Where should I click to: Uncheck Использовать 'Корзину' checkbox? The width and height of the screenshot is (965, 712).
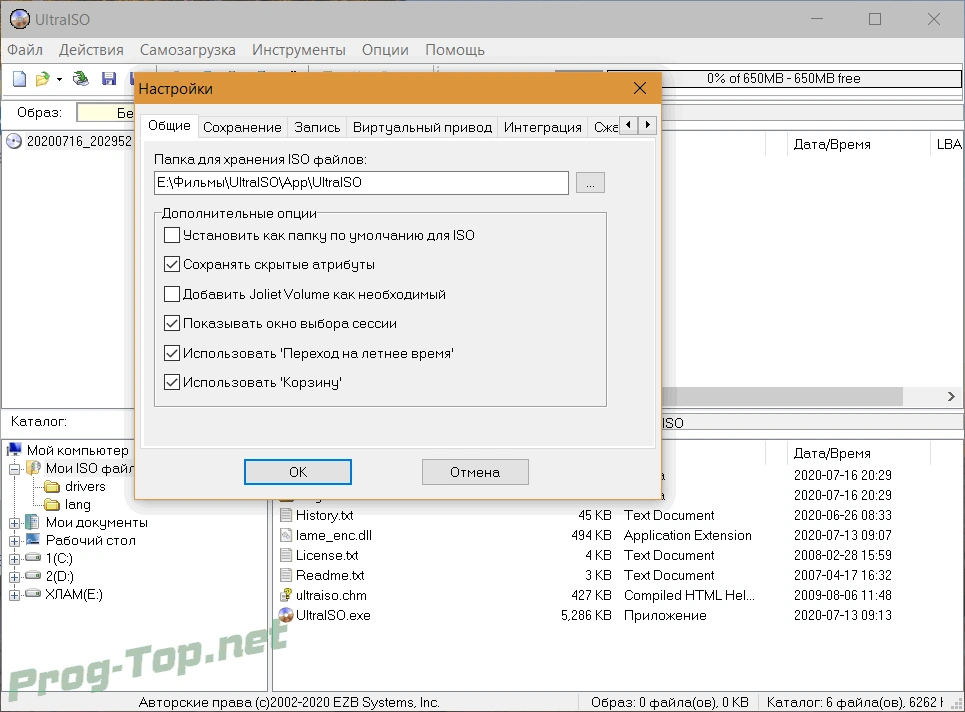coord(172,382)
